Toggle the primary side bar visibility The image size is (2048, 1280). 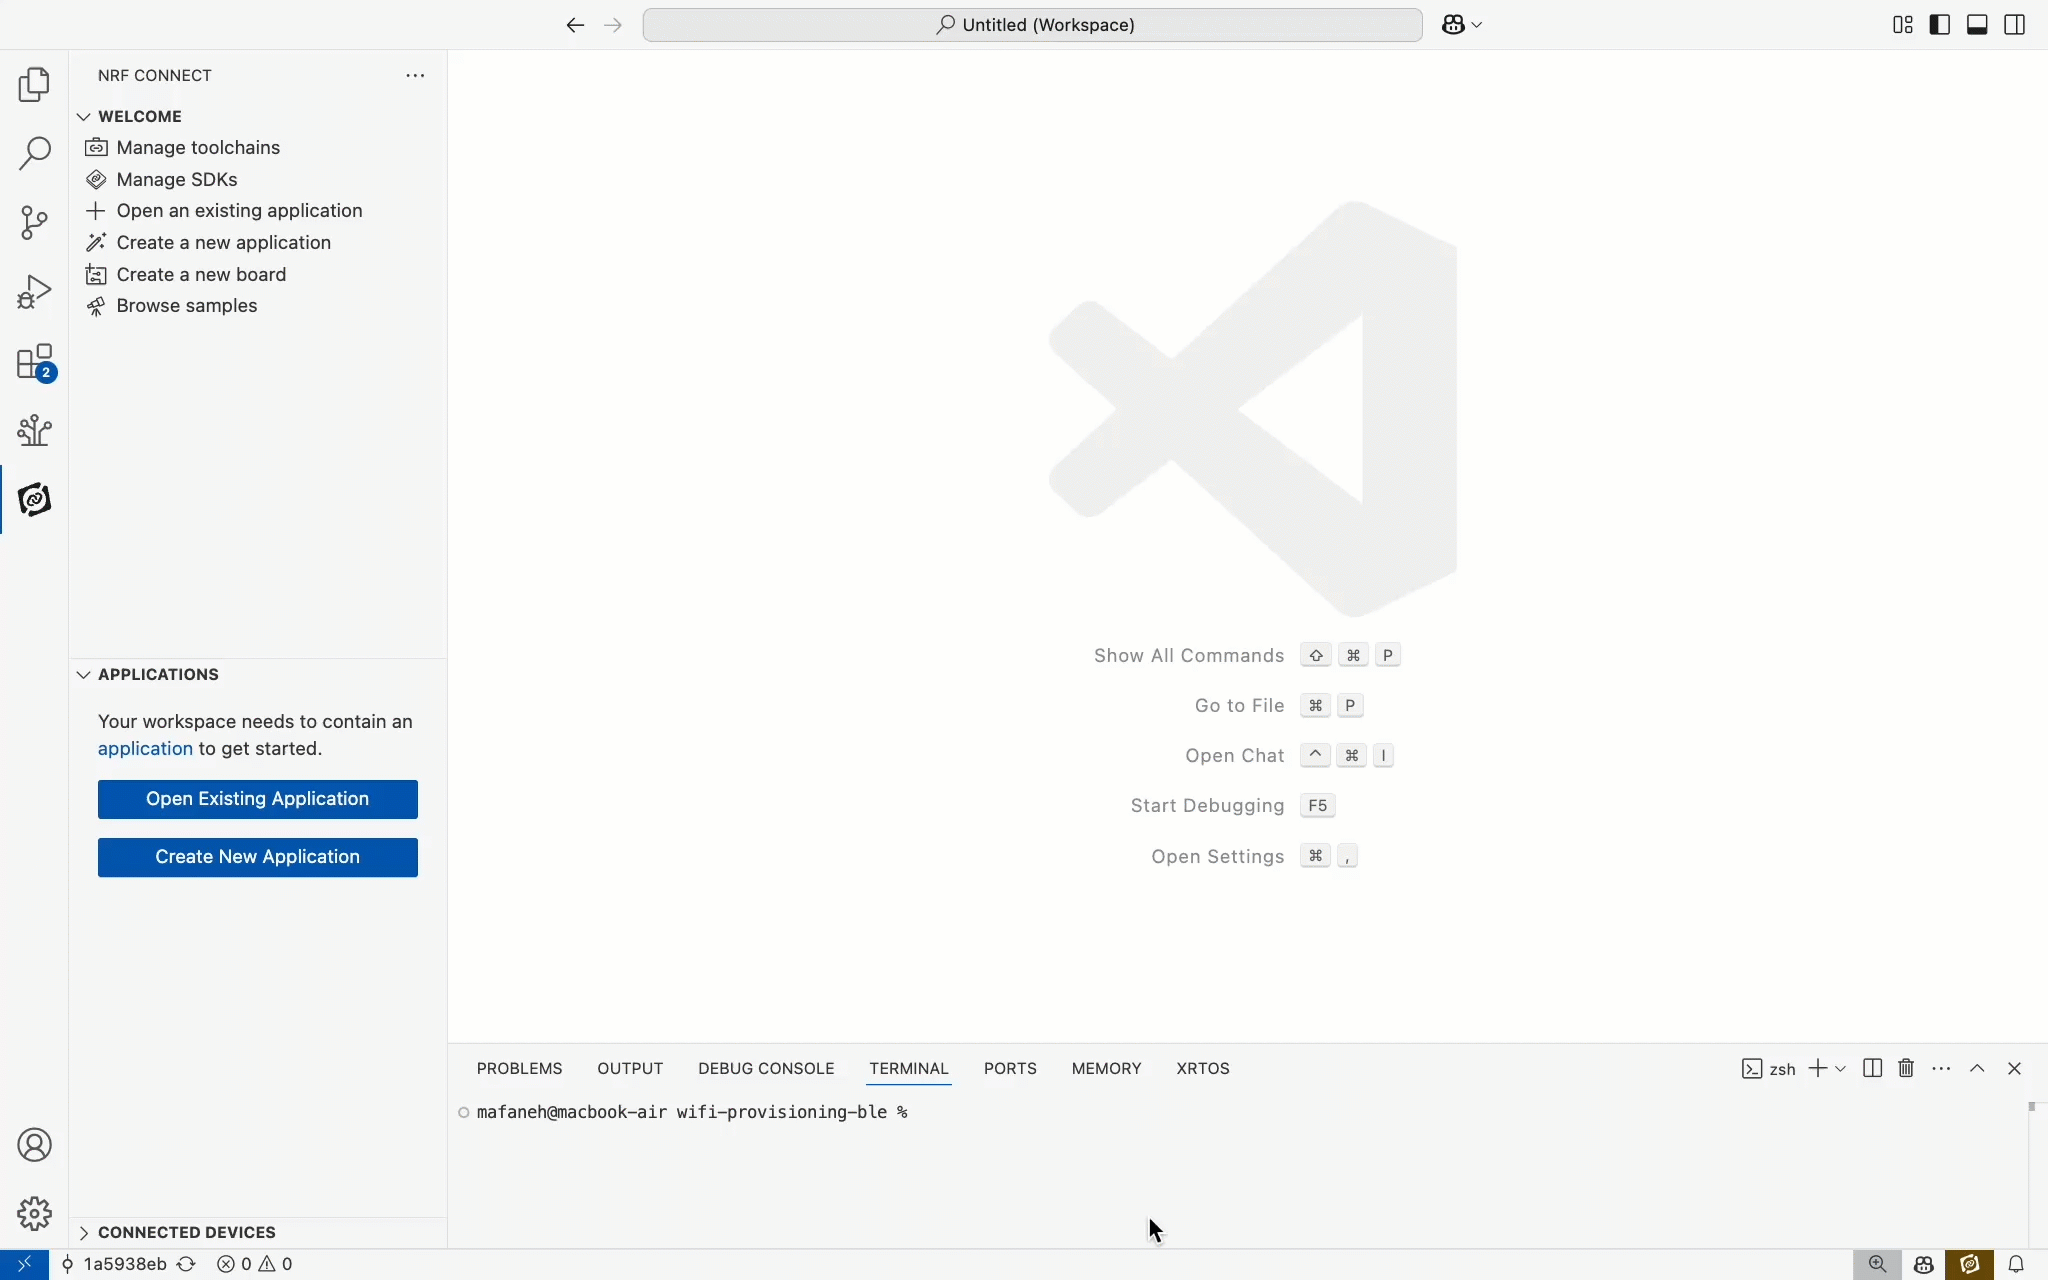tap(1940, 25)
